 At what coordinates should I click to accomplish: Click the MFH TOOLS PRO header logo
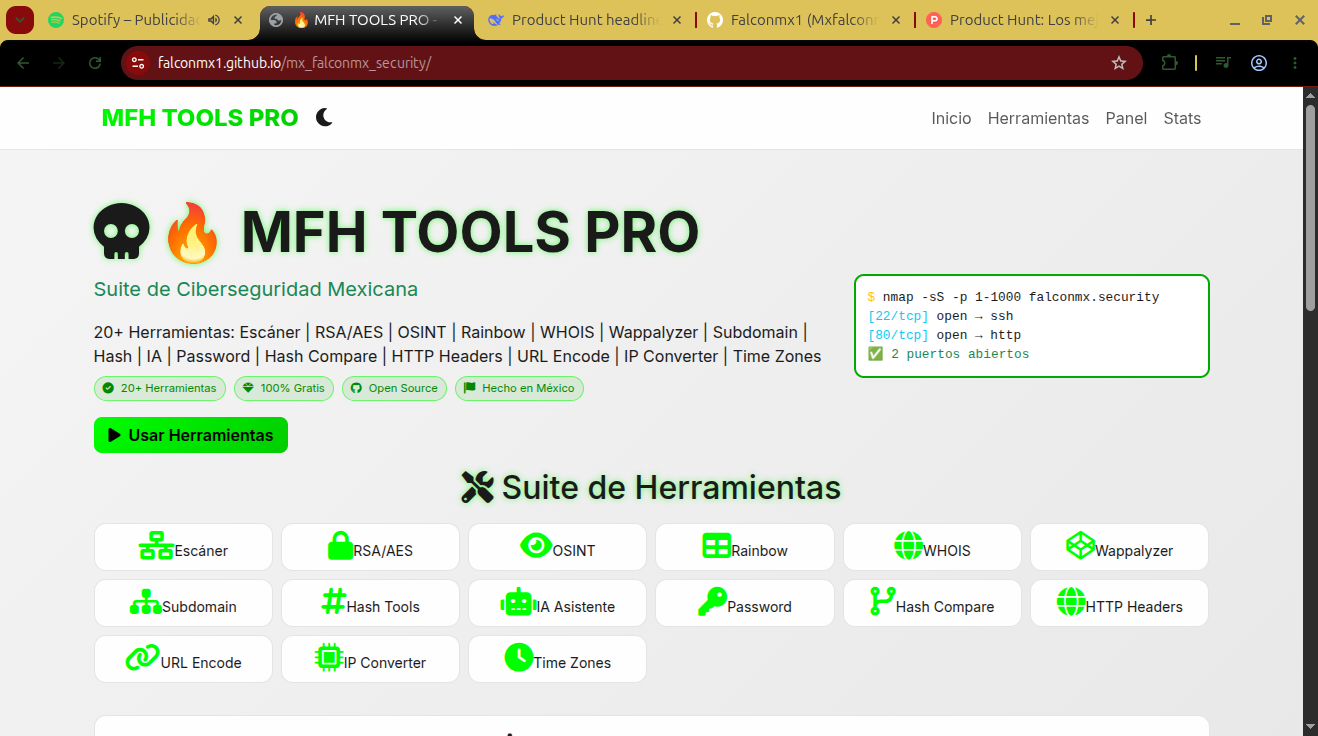click(200, 118)
